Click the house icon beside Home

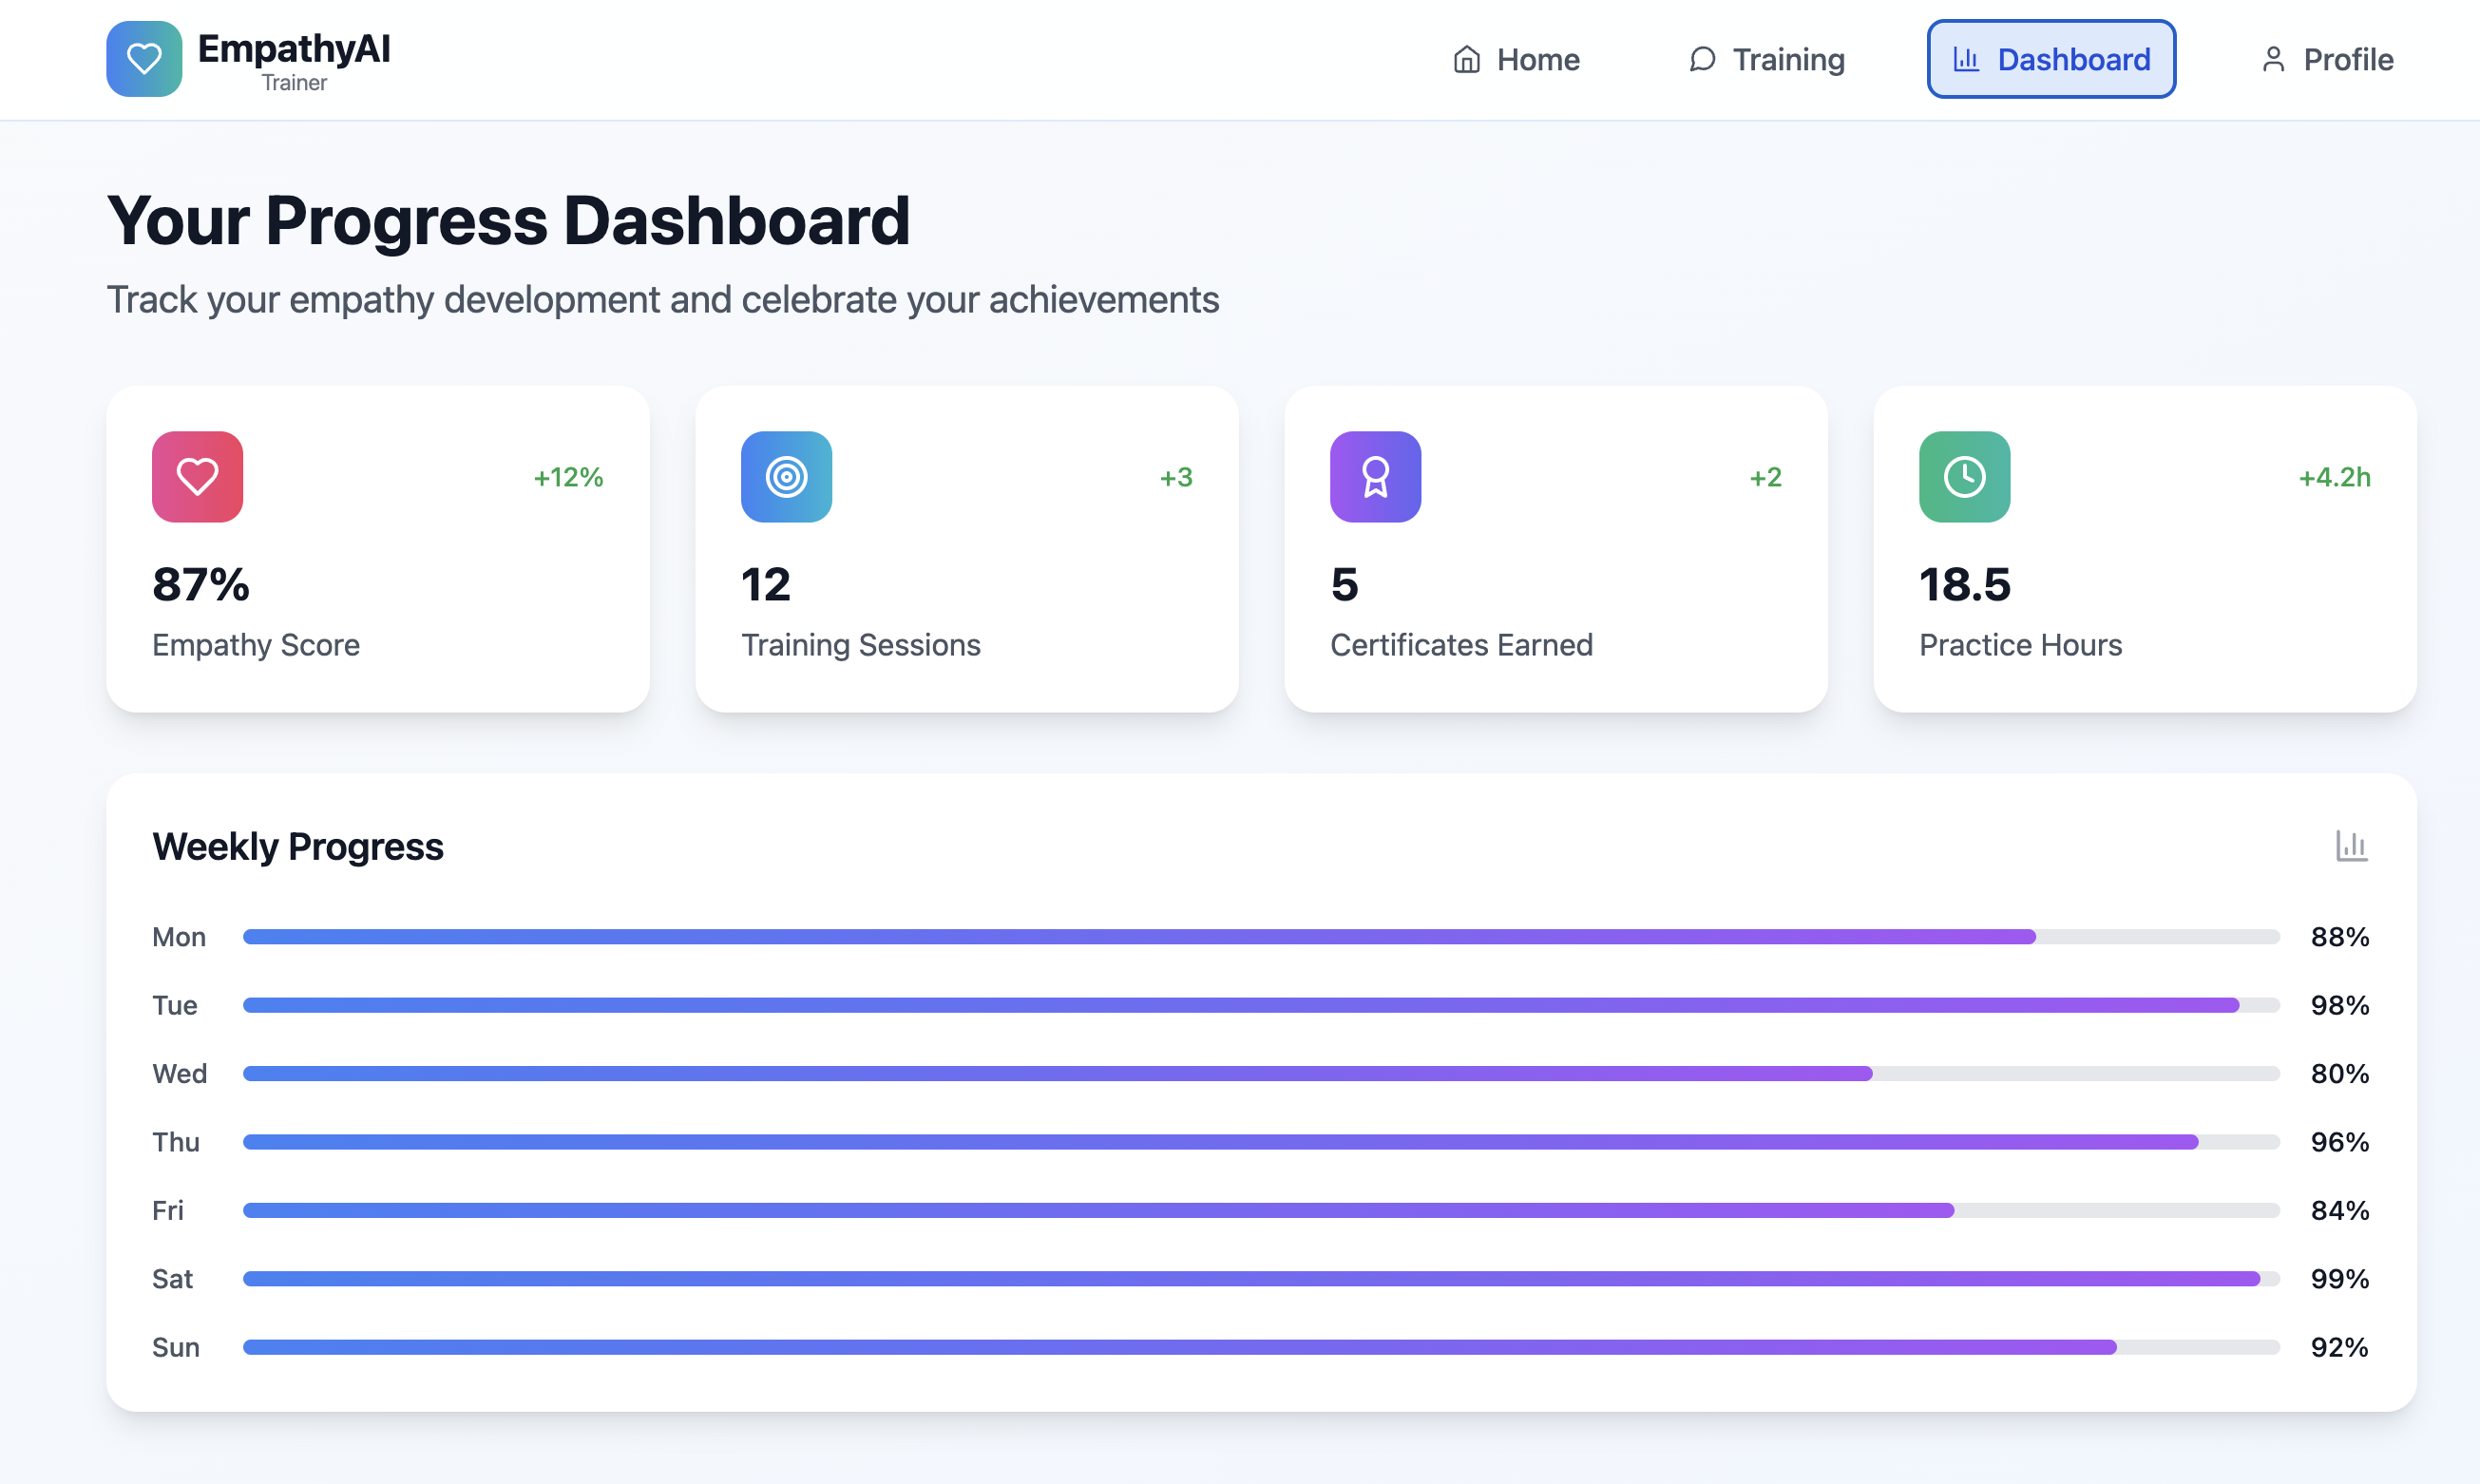pyautogui.click(x=1467, y=60)
